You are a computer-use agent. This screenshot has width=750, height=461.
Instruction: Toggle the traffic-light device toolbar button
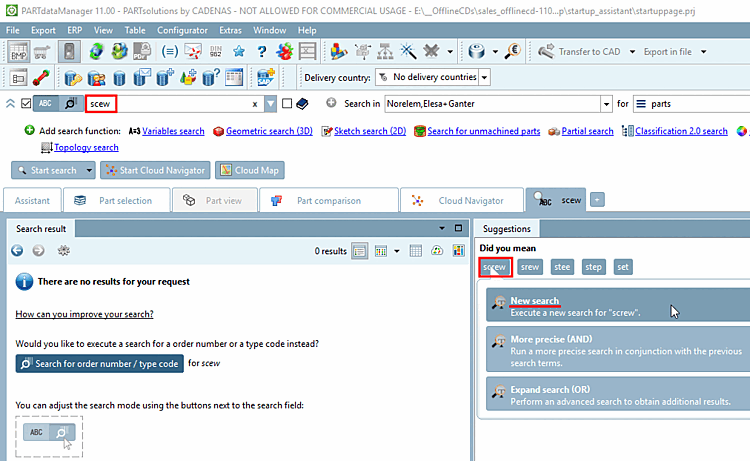69,51
